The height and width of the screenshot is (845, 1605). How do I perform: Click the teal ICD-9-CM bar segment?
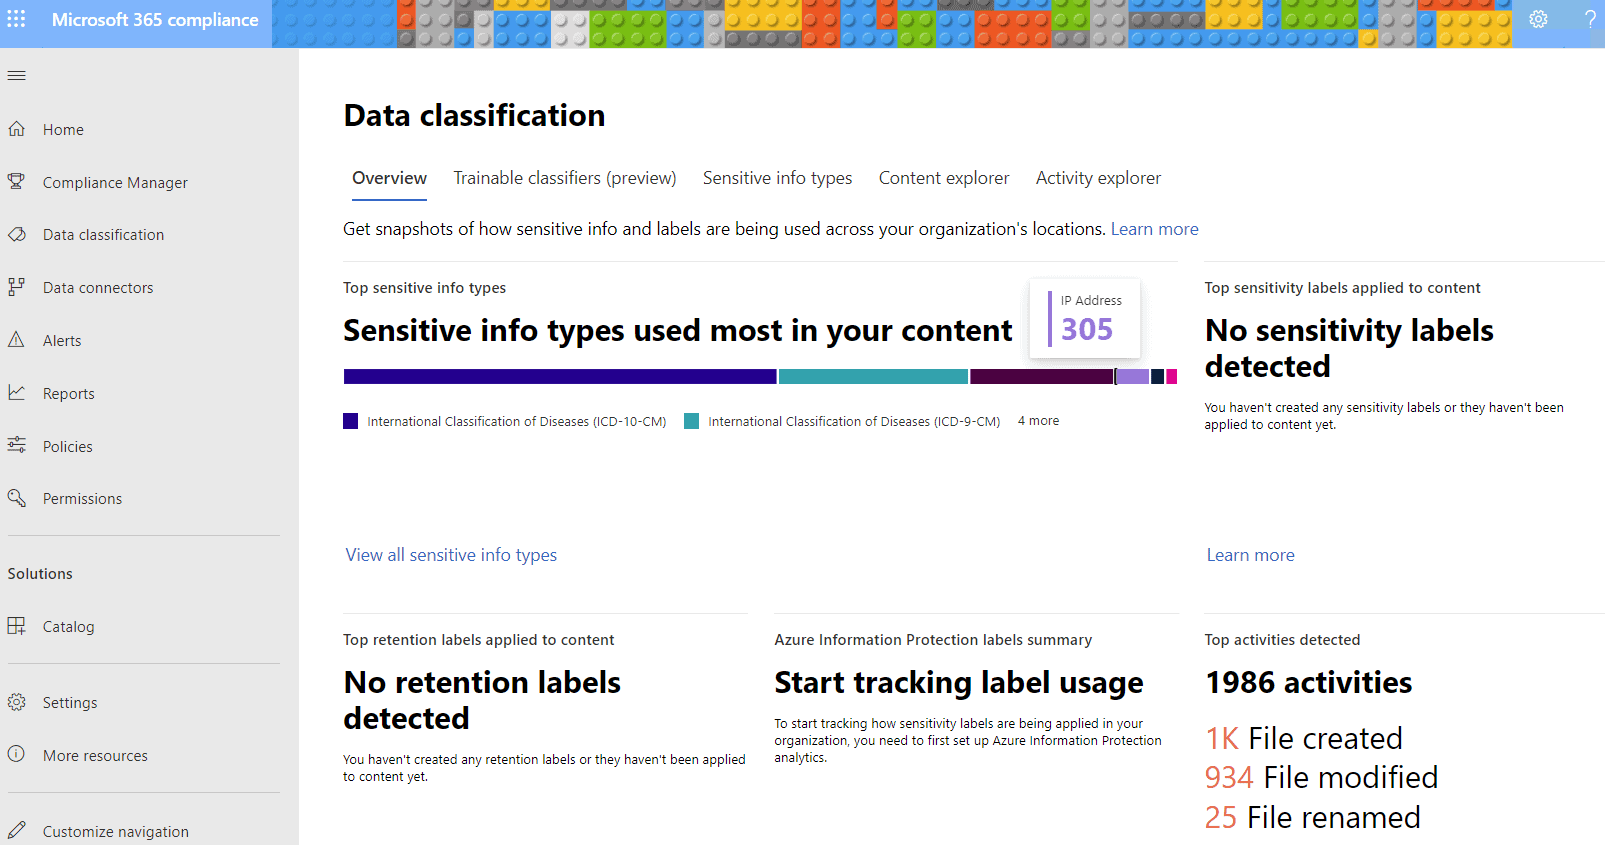point(872,377)
